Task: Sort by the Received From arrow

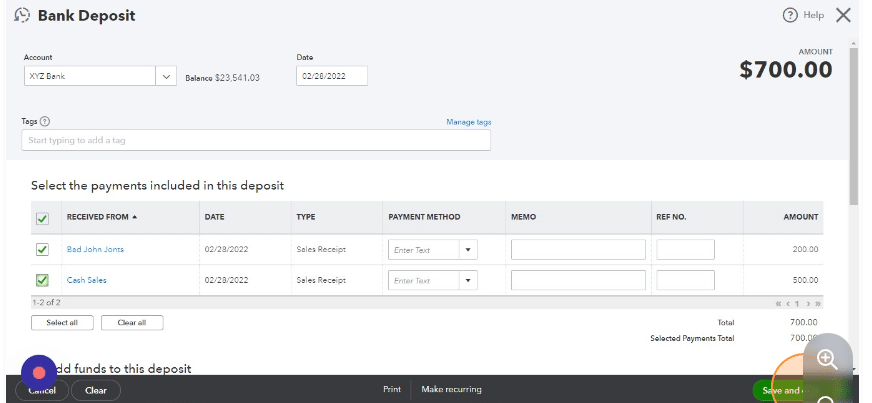Action: [x=135, y=217]
